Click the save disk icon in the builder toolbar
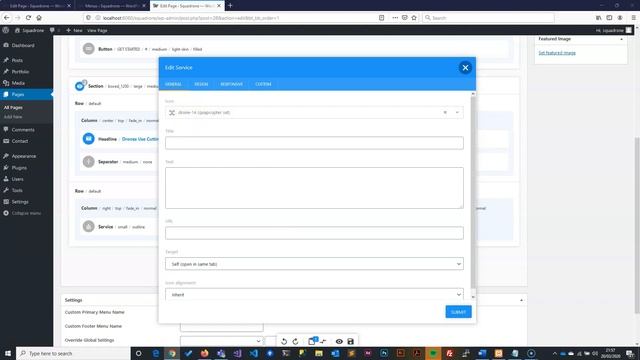Image resolution: width=640 pixels, height=360 pixels. click(x=351, y=341)
